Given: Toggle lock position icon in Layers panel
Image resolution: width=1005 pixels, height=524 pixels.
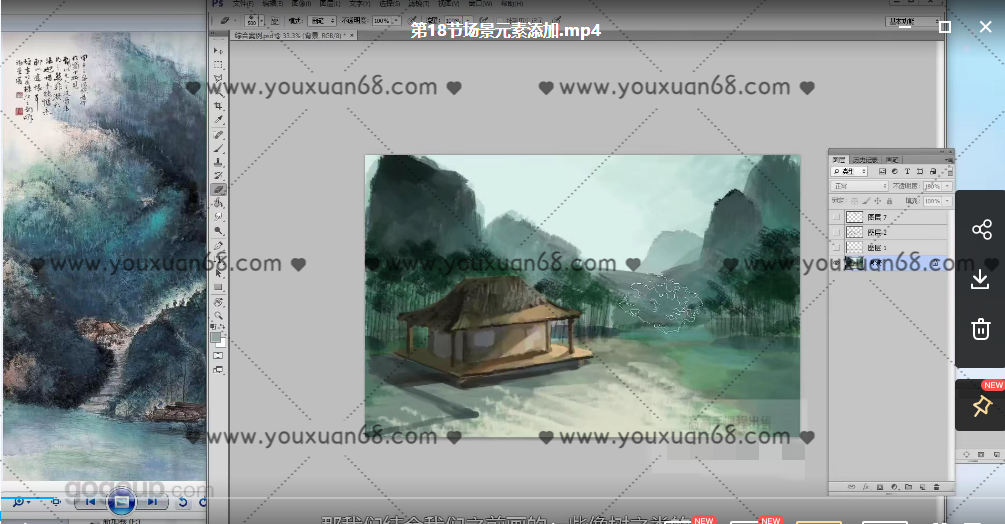Looking at the screenshot, I should click(877, 201).
